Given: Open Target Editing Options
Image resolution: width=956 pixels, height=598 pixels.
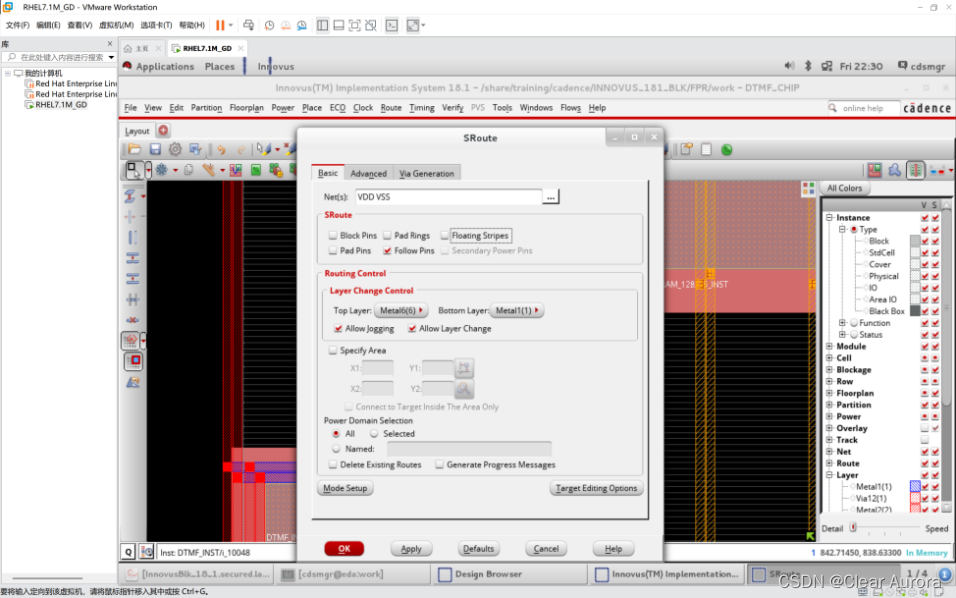Looking at the screenshot, I should pos(596,488).
